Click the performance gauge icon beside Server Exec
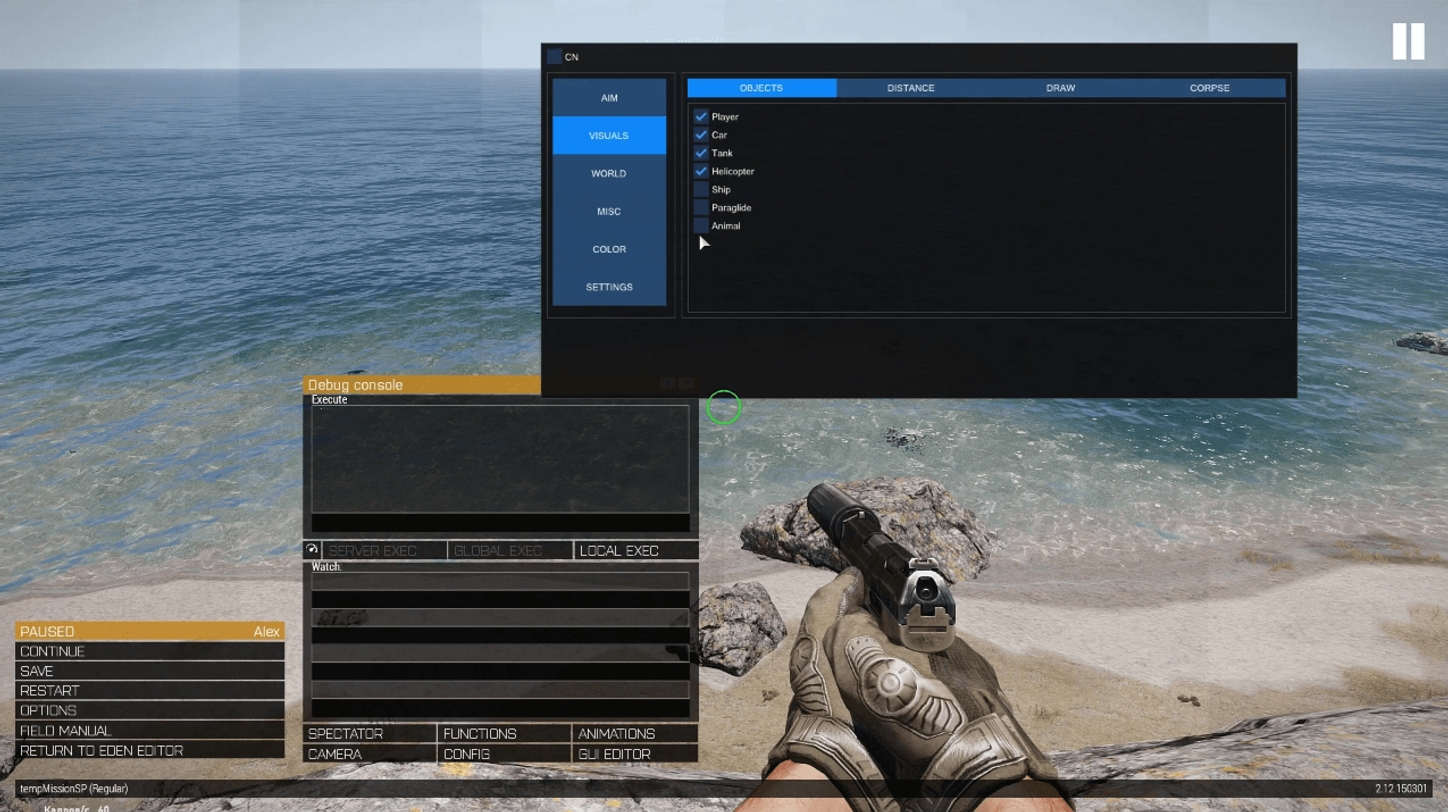1448x812 pixels. pyautogui.click(x=312, y=550)
